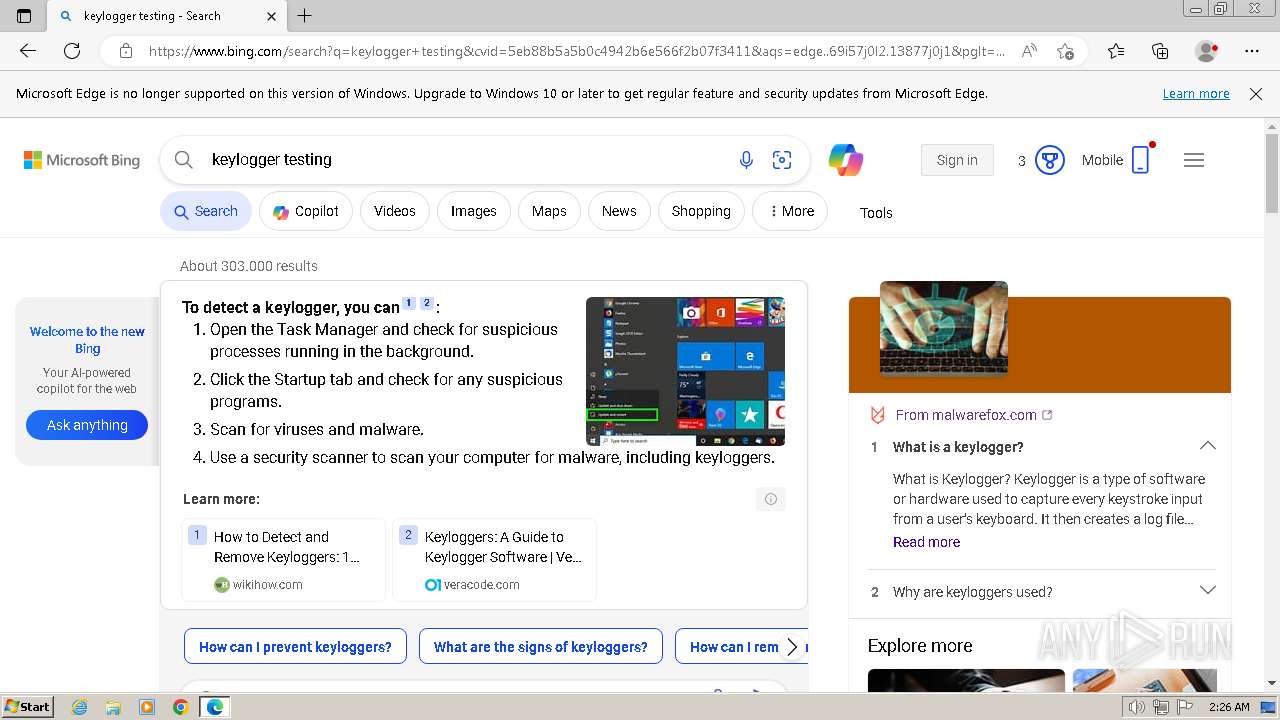Open the Learn more link in notification
Image resolution: width=1280 pixels, height=720 pixels.
1196,94
